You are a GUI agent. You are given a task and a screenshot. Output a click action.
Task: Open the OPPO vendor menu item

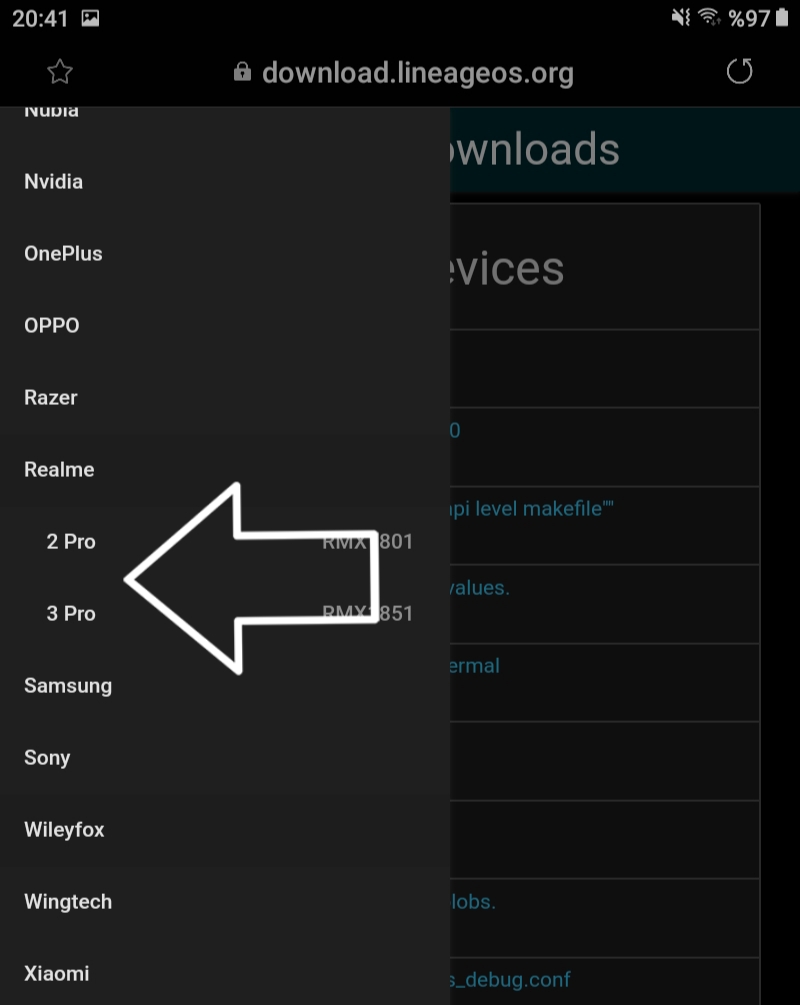224,325
